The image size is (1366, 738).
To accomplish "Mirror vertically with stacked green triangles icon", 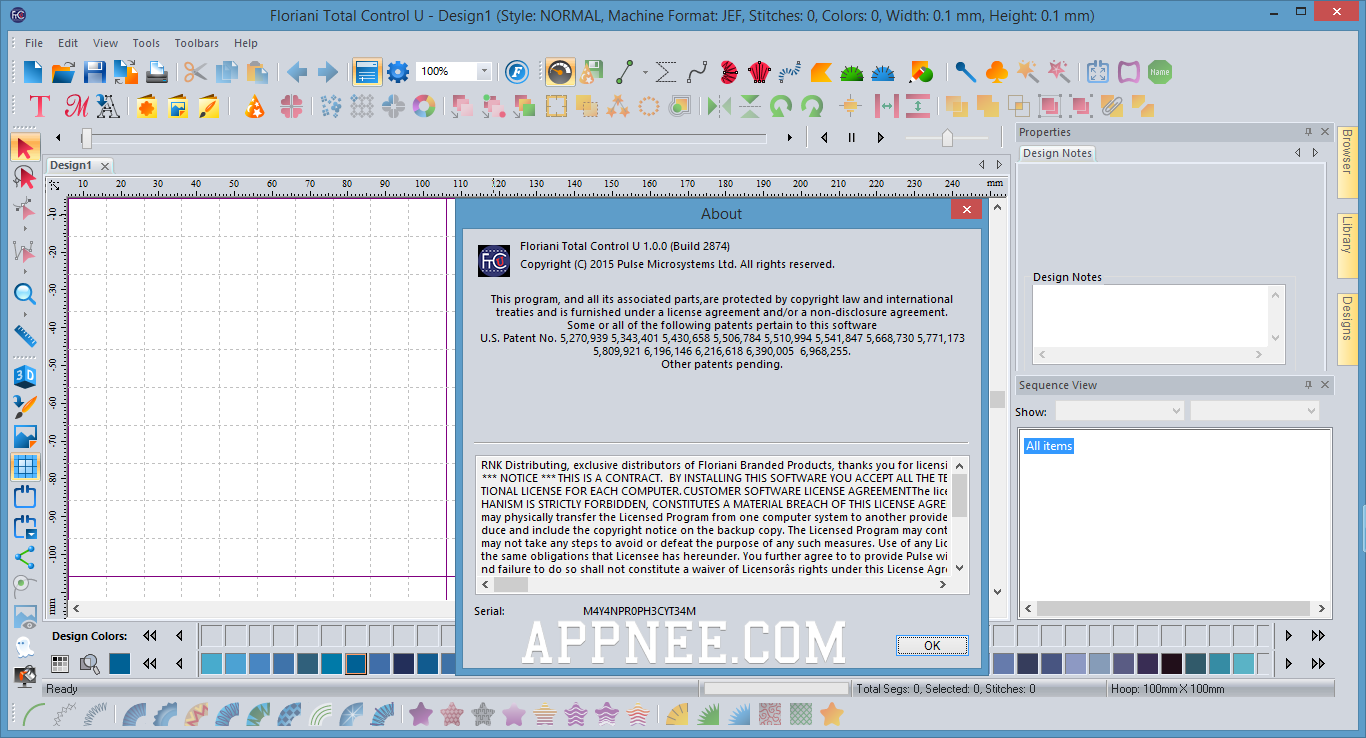I will [x=750, y=106].
